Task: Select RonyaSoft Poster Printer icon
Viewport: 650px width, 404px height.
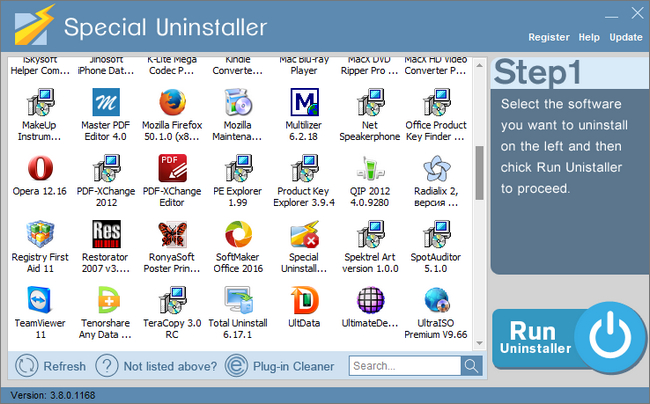Action: [172, 234]
